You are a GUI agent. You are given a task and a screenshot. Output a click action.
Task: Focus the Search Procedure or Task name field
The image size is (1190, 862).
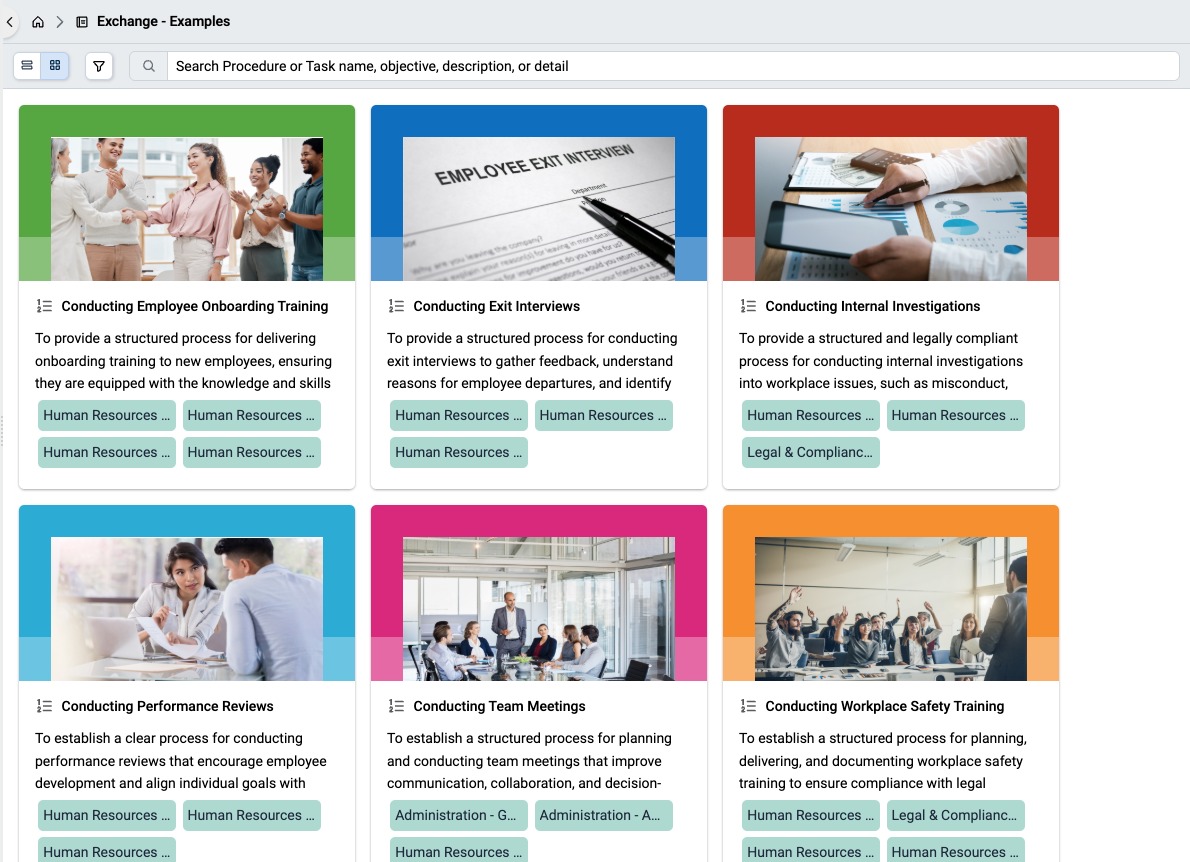(672, 66)
